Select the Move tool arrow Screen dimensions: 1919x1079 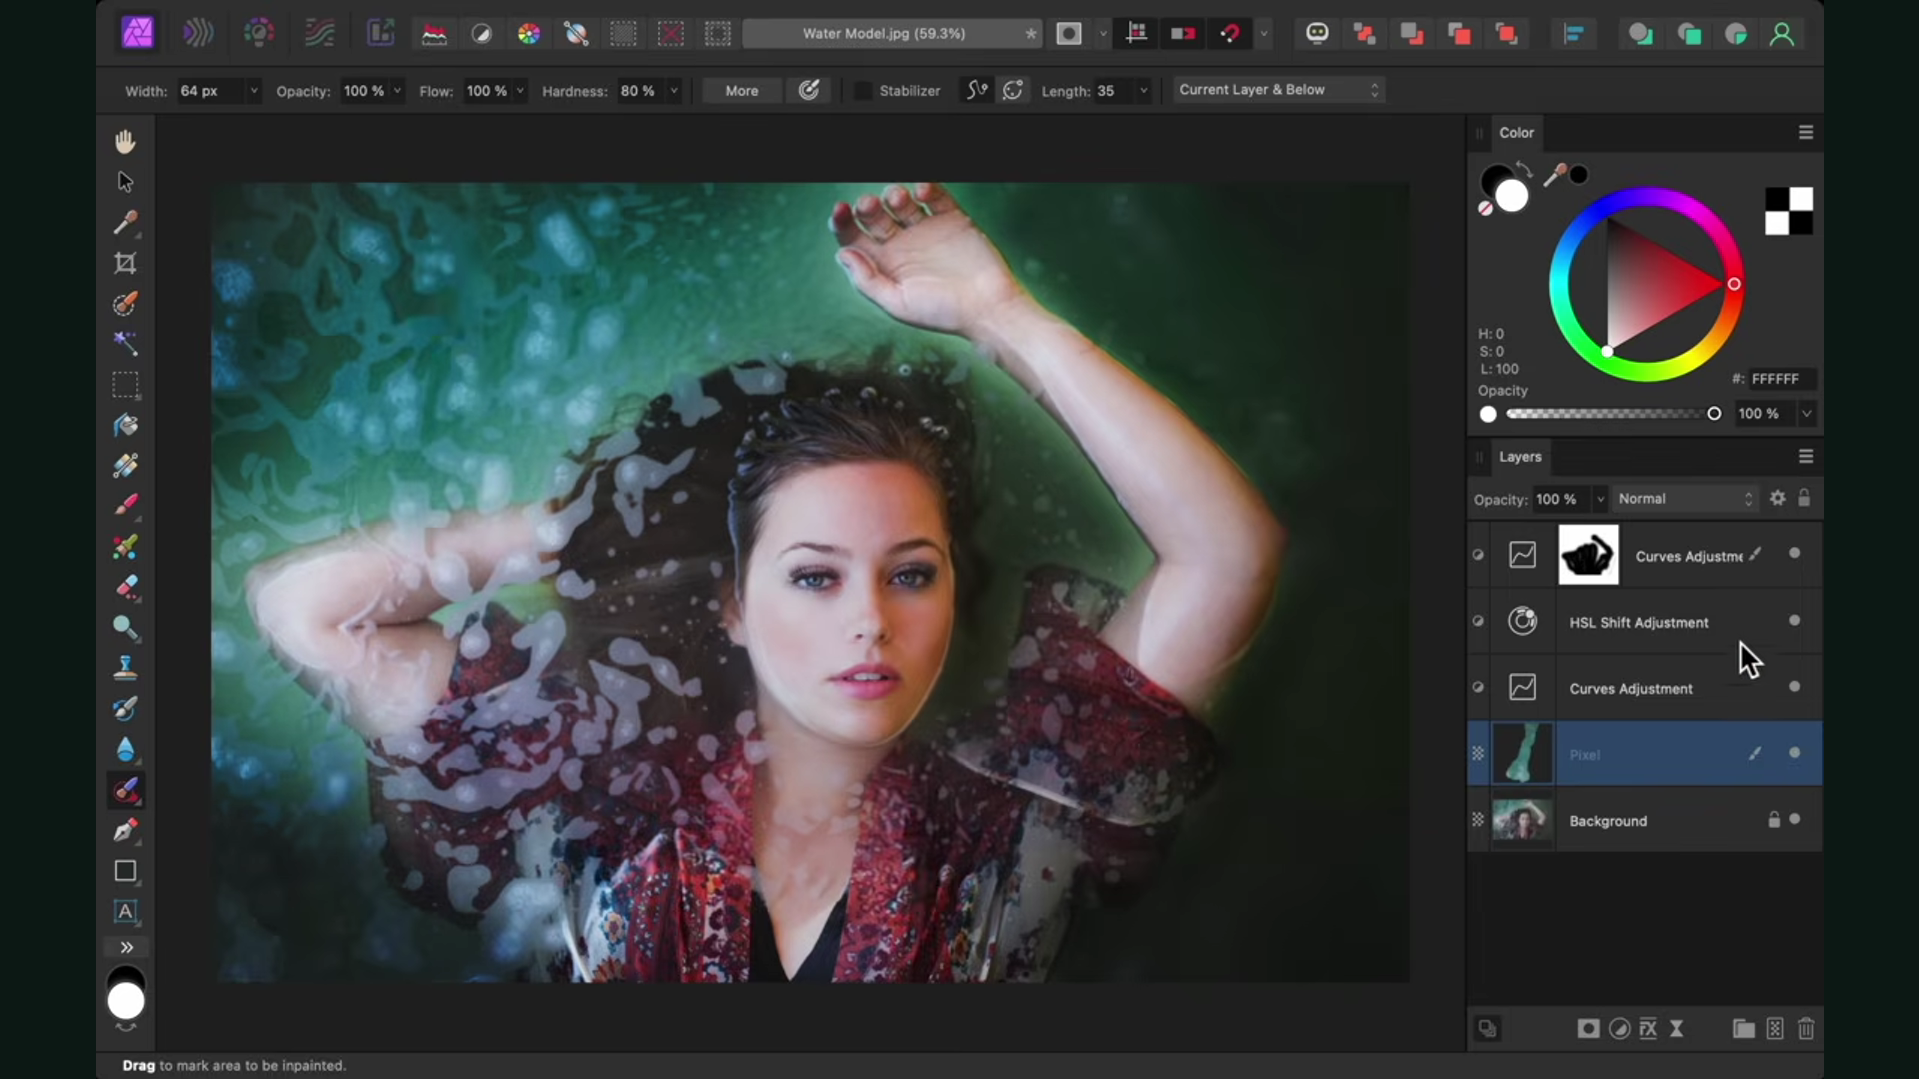[125, 182]
